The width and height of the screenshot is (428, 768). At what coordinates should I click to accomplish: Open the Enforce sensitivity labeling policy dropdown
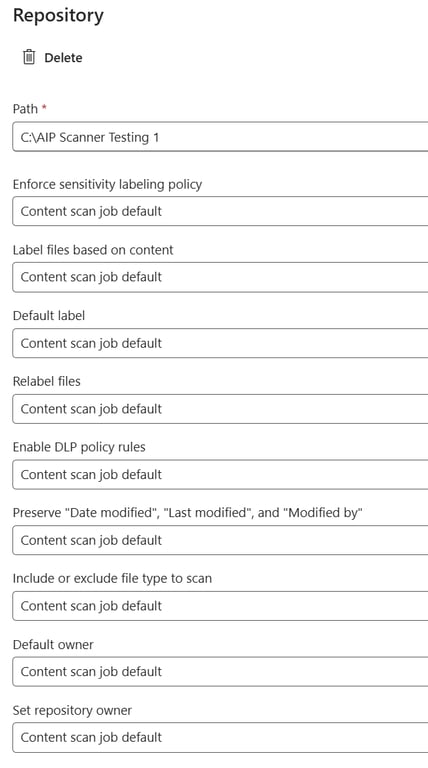pyautogui.click(x=220, y=211)
